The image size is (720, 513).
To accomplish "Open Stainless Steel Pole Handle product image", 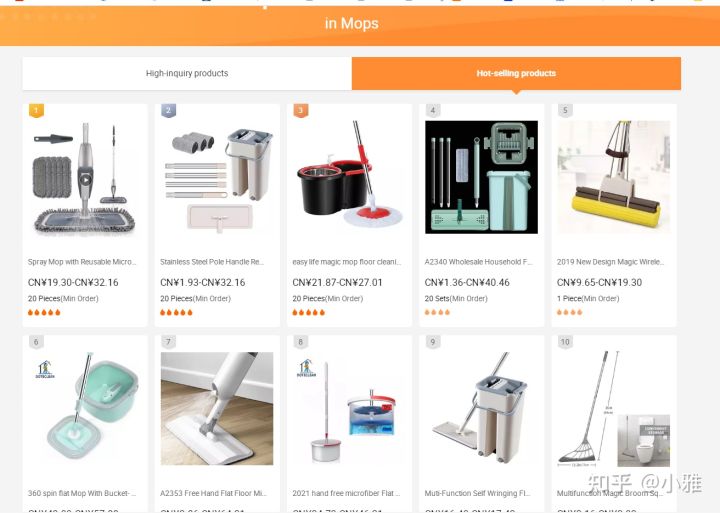I will tap(217, 178).
